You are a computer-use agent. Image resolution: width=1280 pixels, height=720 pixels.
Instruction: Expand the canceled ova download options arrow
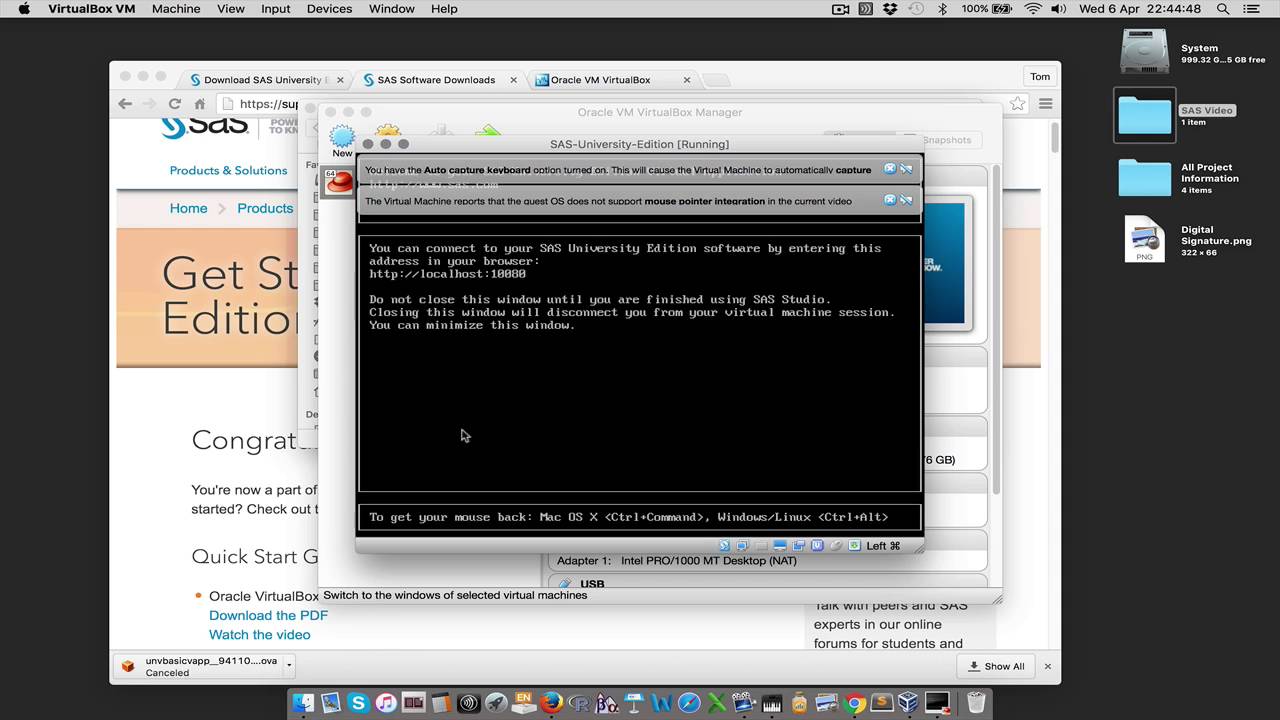[x=289, y=666]
